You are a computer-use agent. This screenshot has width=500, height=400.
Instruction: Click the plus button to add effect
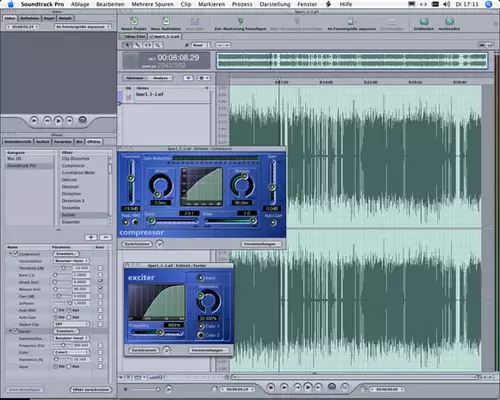[91, 237]
